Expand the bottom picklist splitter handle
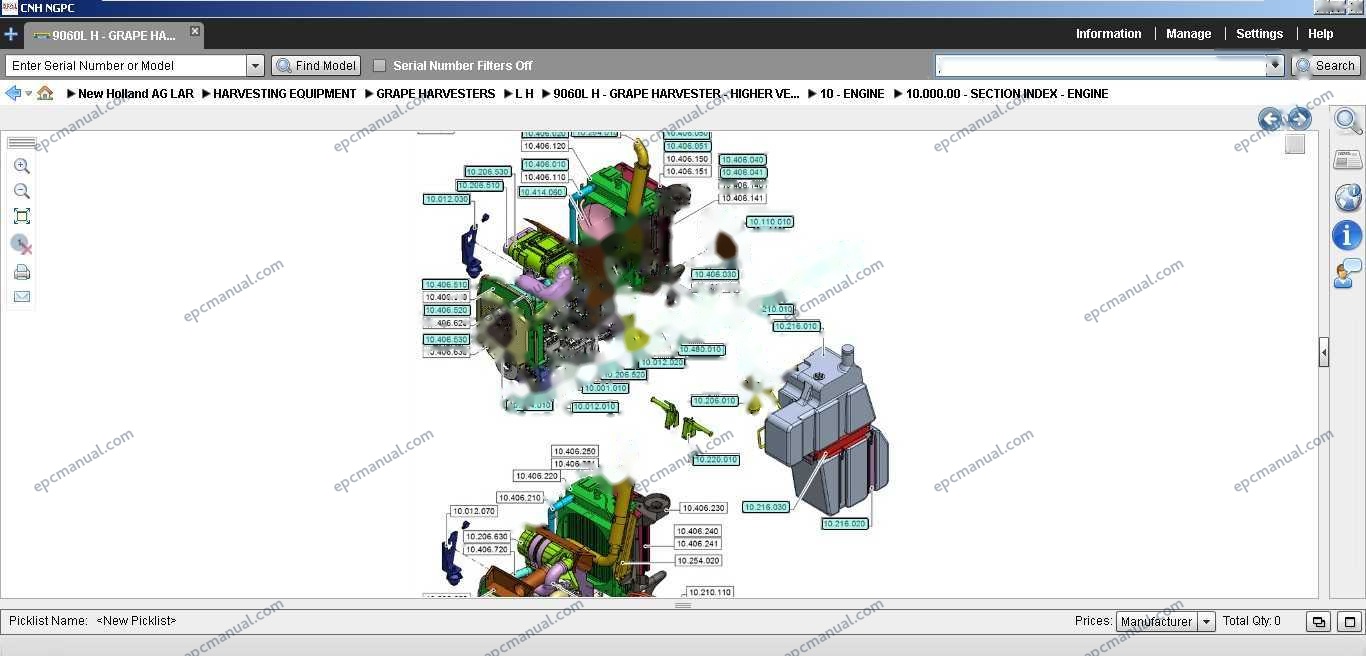 point(683,605)
